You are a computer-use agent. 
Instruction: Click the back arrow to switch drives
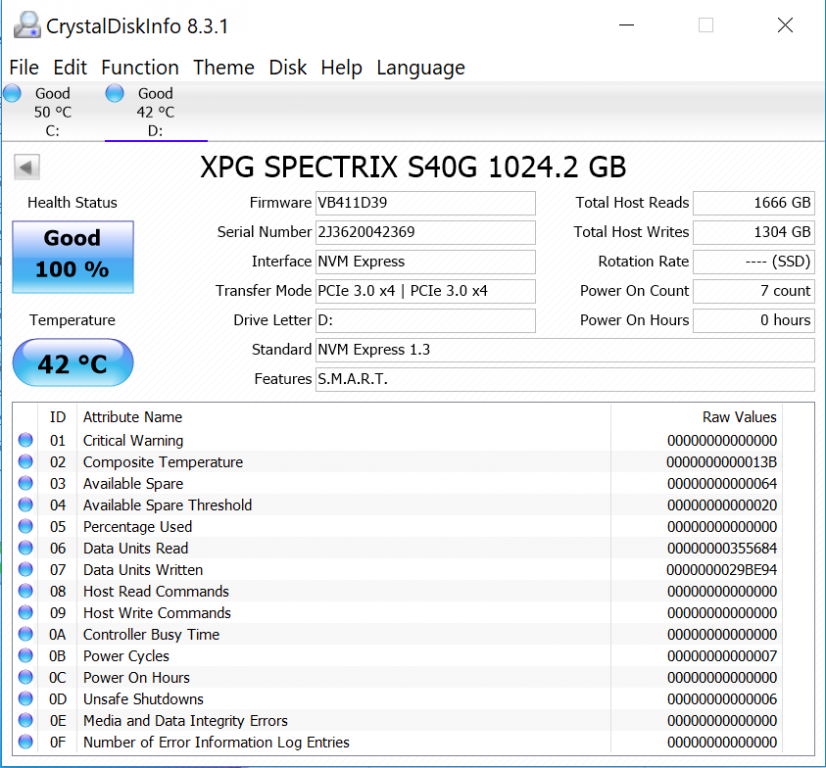pyautogui.click(x=26, y=167)
